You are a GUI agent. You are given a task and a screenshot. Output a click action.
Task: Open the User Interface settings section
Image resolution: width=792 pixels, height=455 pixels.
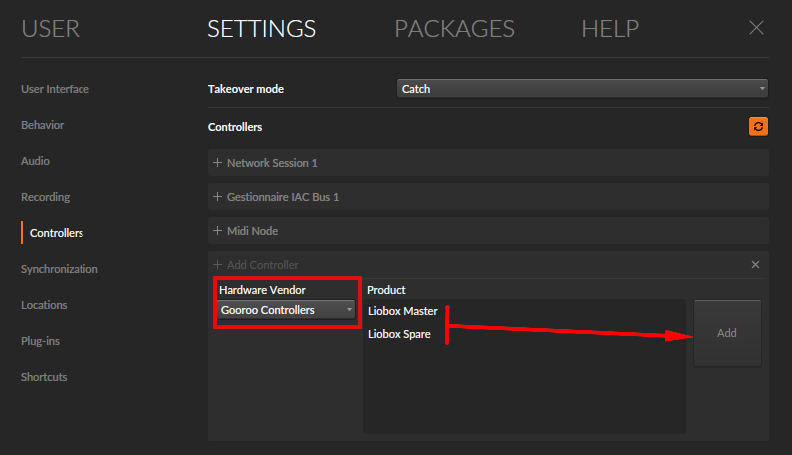pos(55,89)
